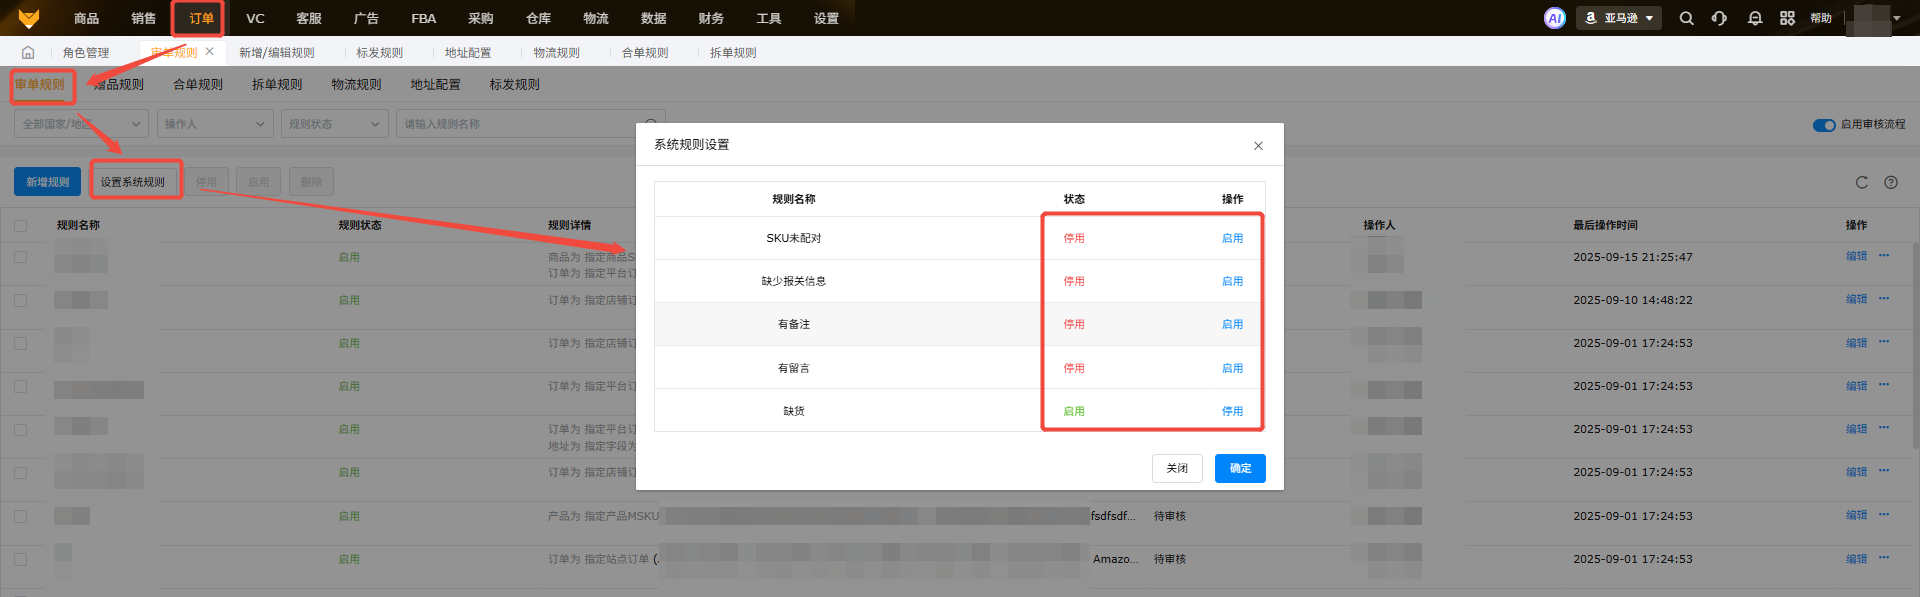Open the AI assistant icon
1920x597 pixels.
point(1554,18)
